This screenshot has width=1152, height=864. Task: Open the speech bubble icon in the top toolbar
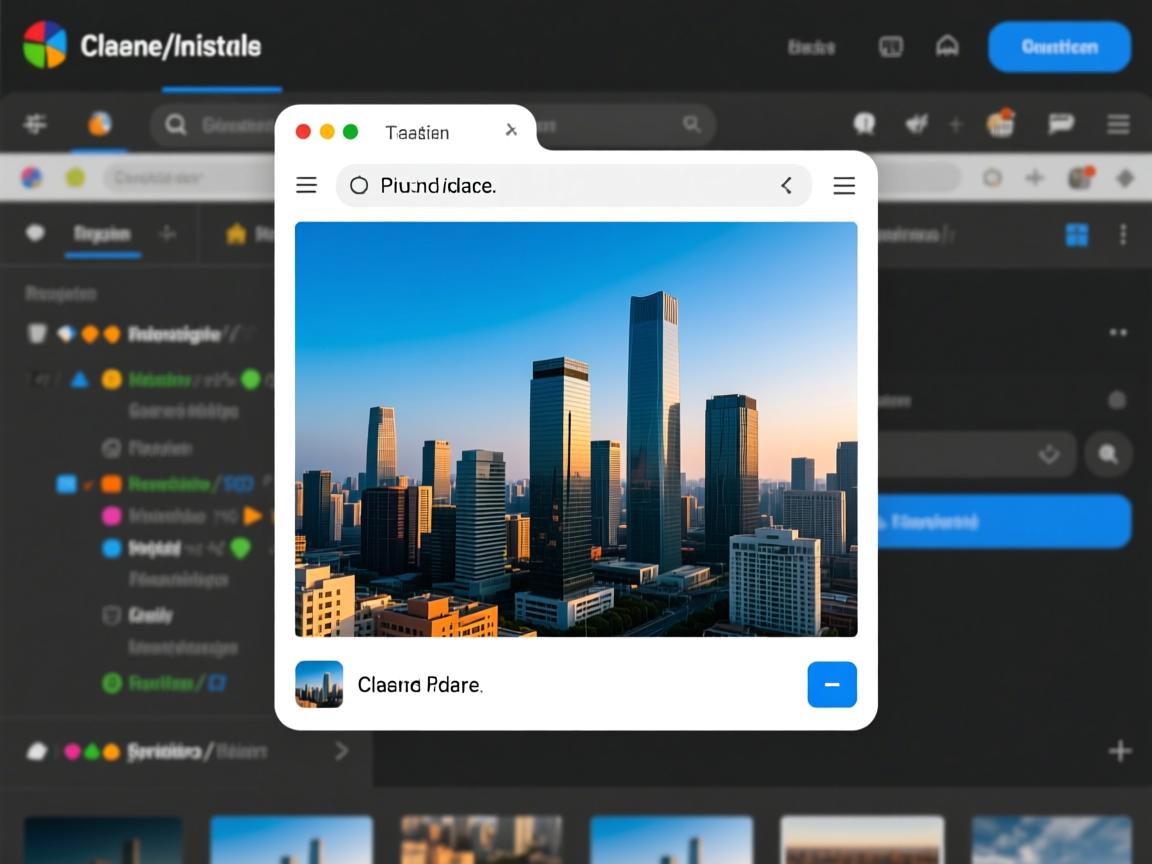tap(1060, 124)
